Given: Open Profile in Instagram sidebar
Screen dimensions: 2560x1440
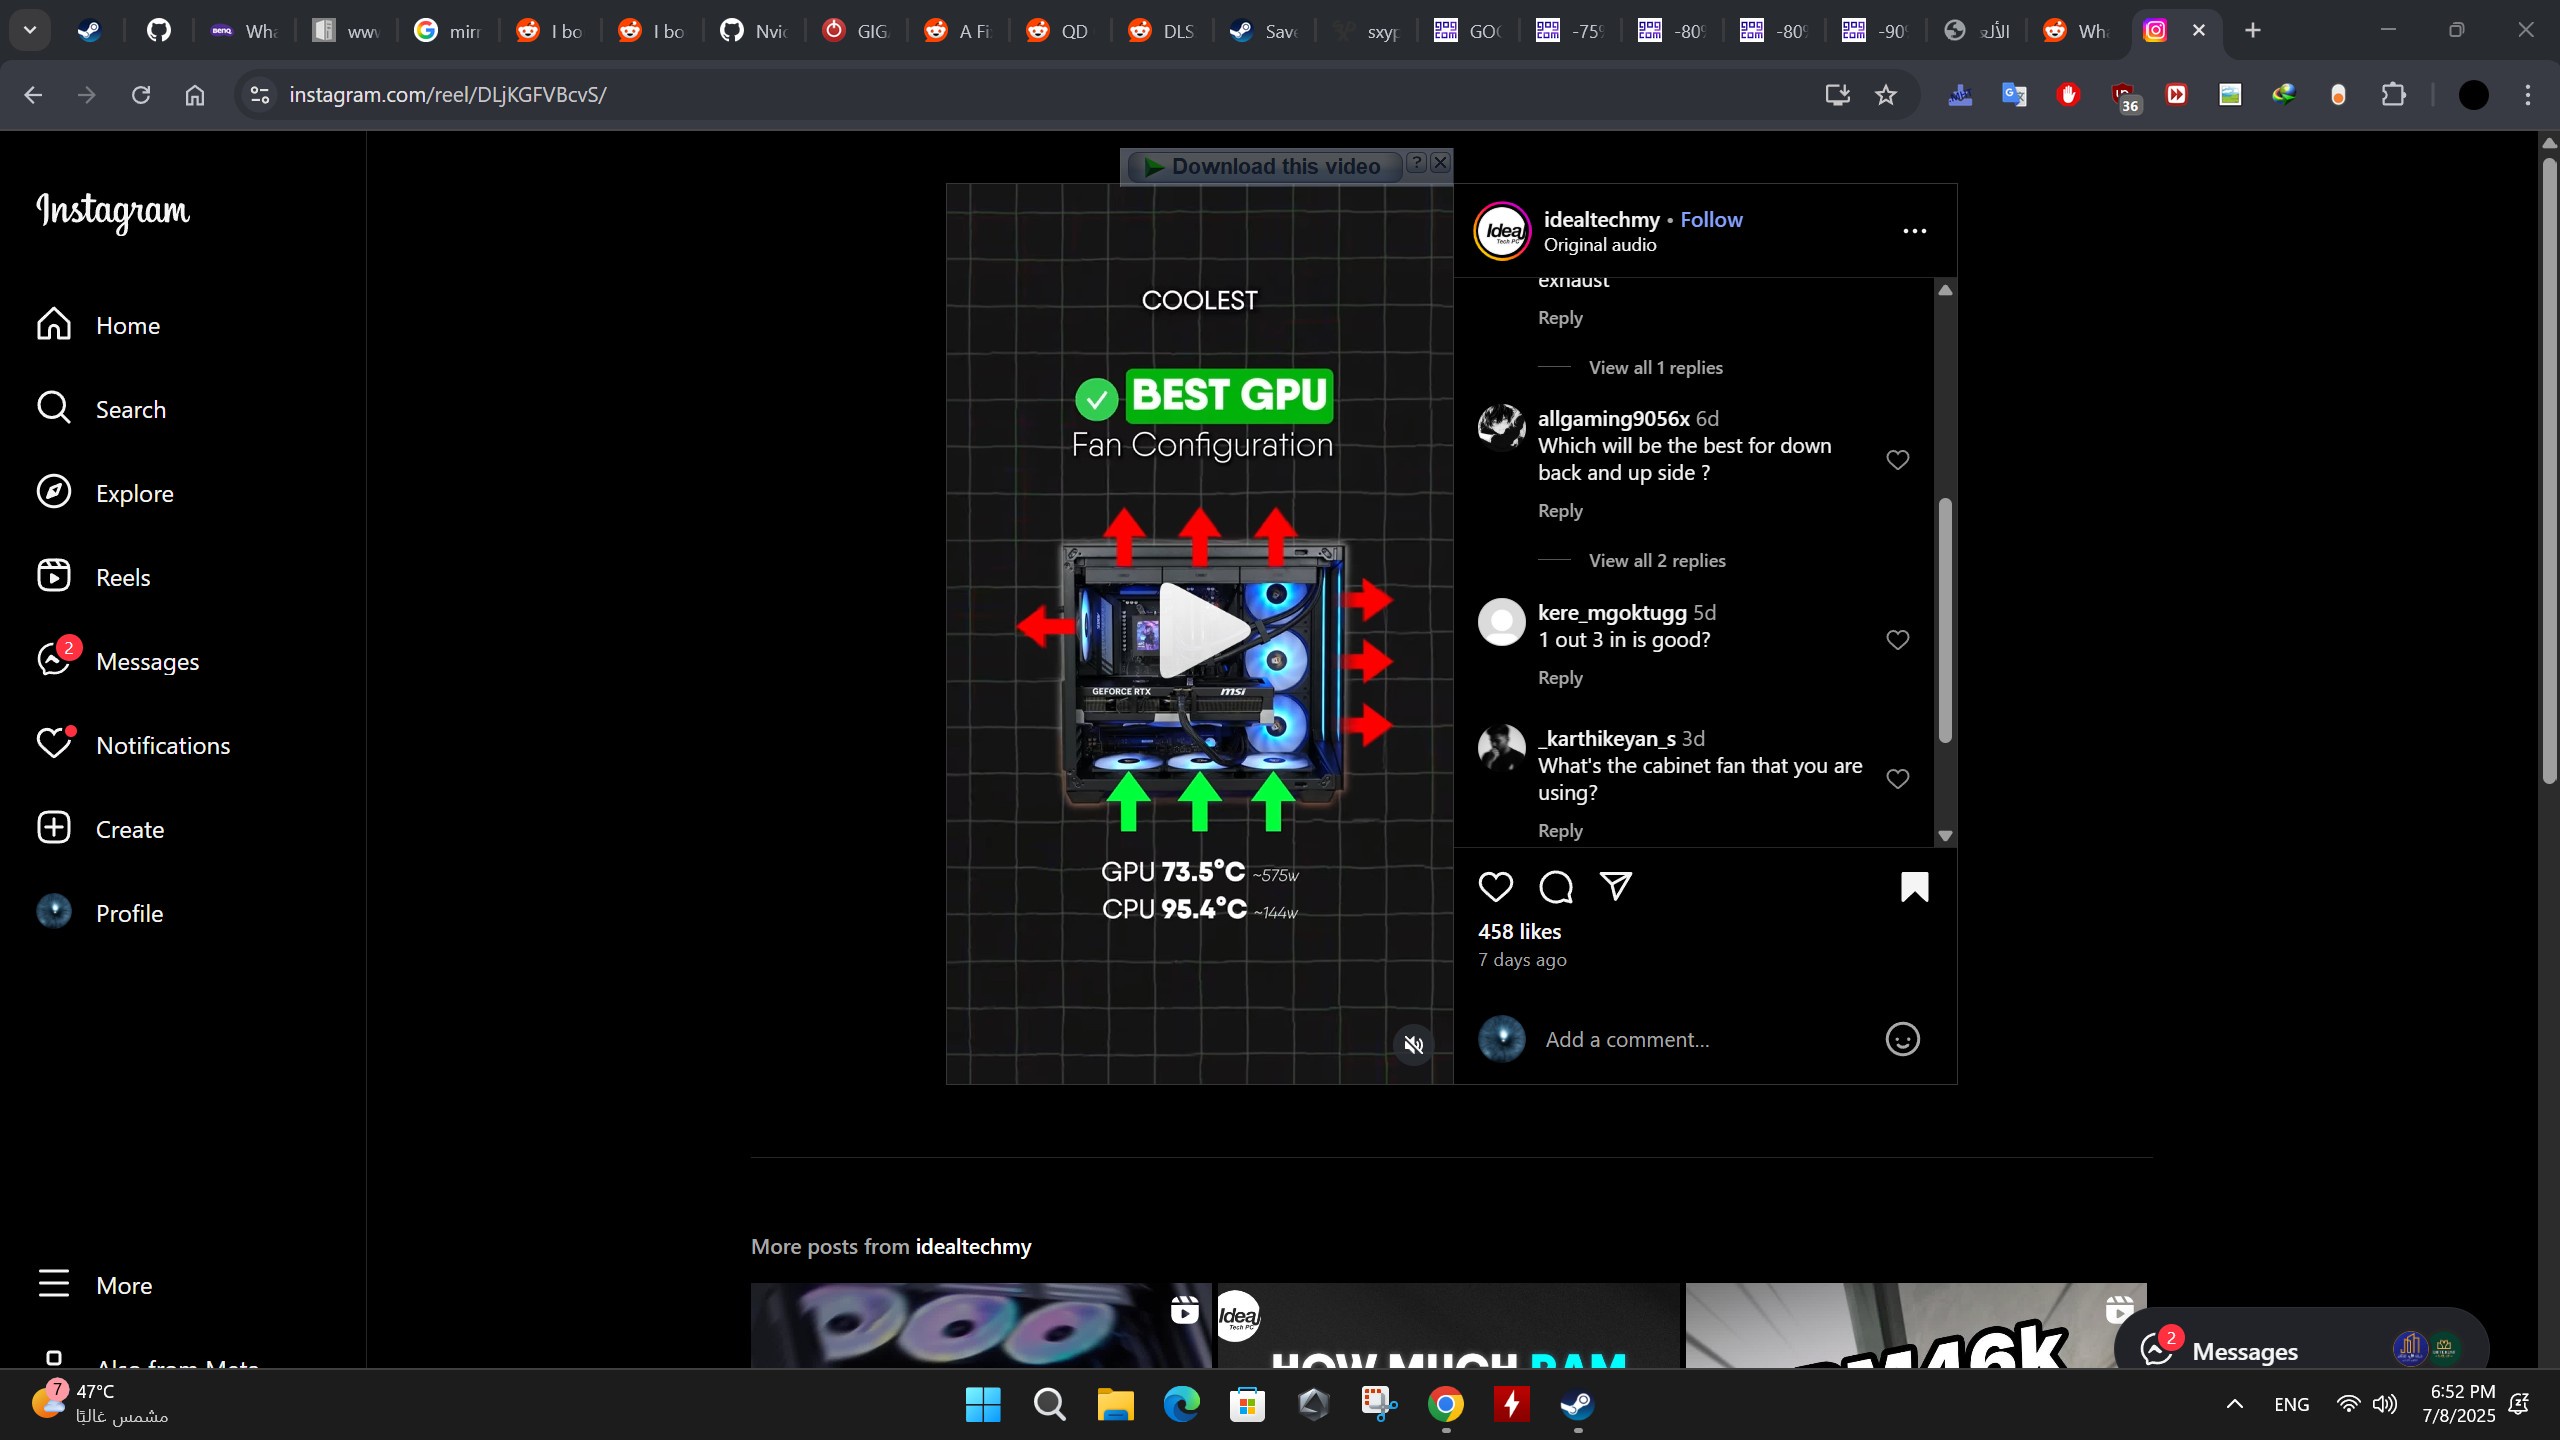Looking at the screenshot, I should [x=99, y=913].
